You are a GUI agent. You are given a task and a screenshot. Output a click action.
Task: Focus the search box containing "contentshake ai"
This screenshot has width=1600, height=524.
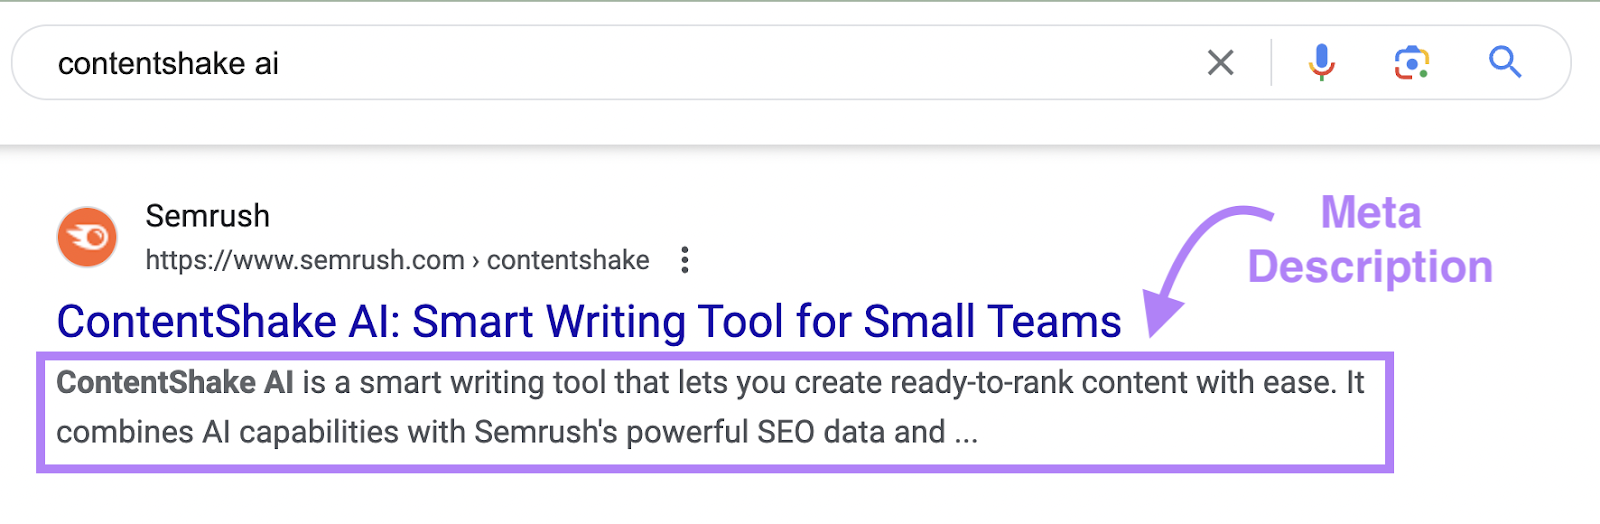point(600,63)
